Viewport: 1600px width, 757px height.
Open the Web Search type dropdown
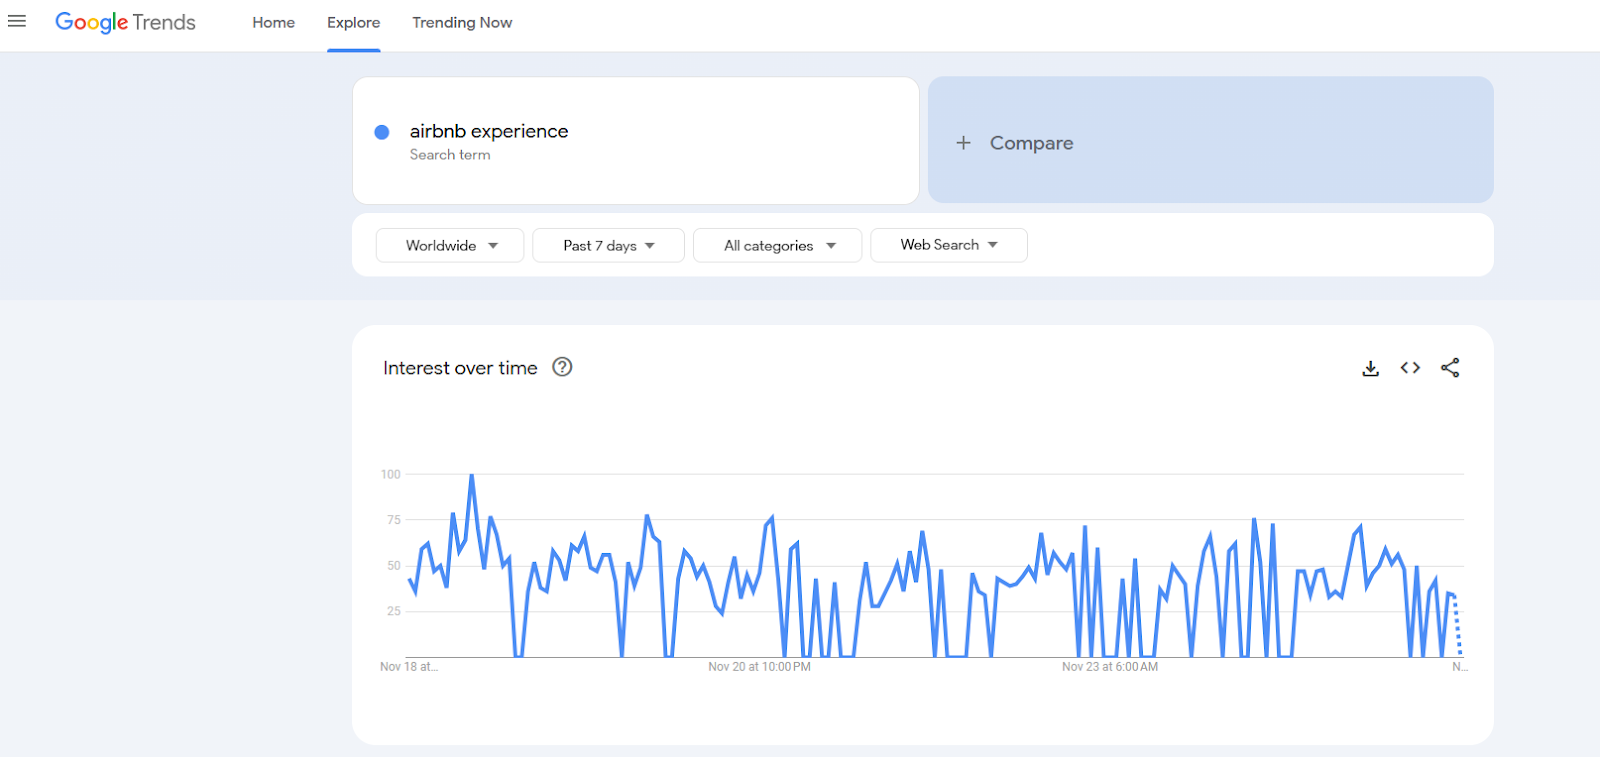pyautogui.click(x=949, y=245)
